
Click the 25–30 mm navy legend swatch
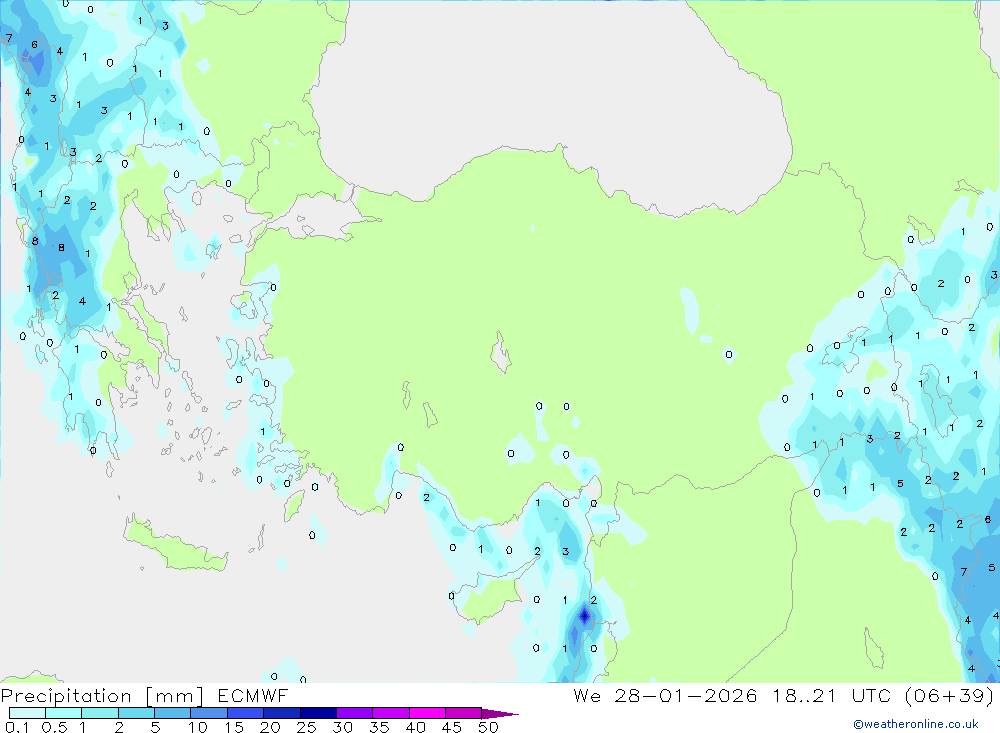pos(318,713)
